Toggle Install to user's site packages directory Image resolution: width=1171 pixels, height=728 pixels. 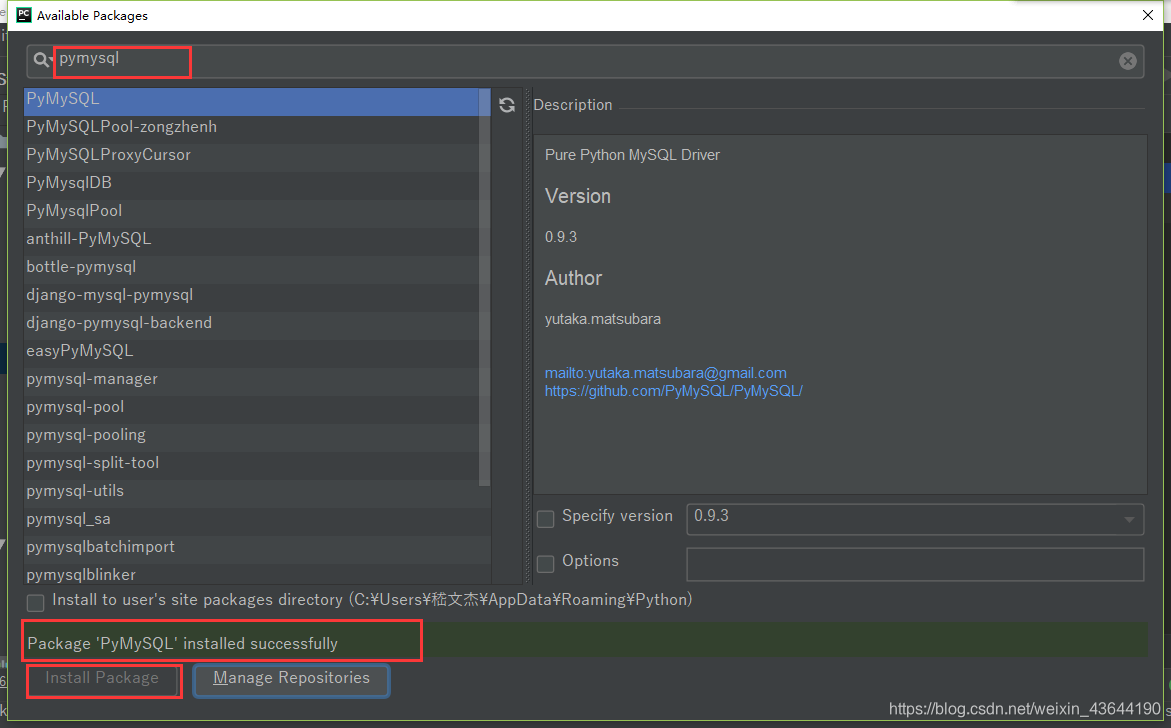[x=35, y=602]
